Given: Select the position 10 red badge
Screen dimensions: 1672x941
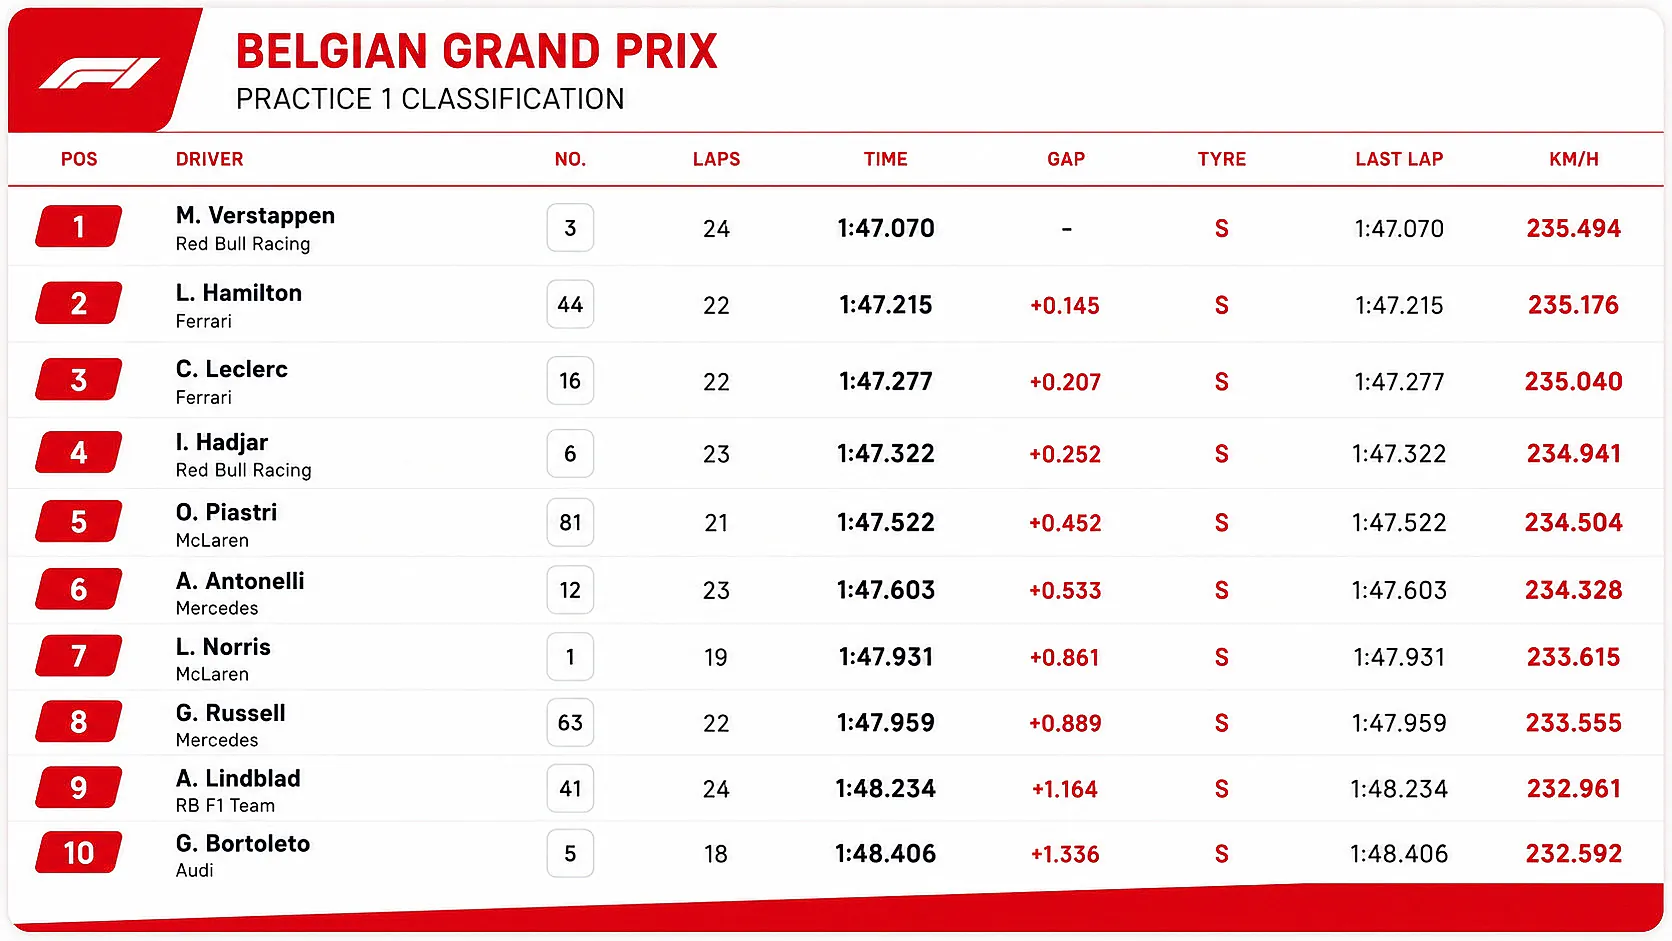Looking at the screenshot, I should [79, 853].
